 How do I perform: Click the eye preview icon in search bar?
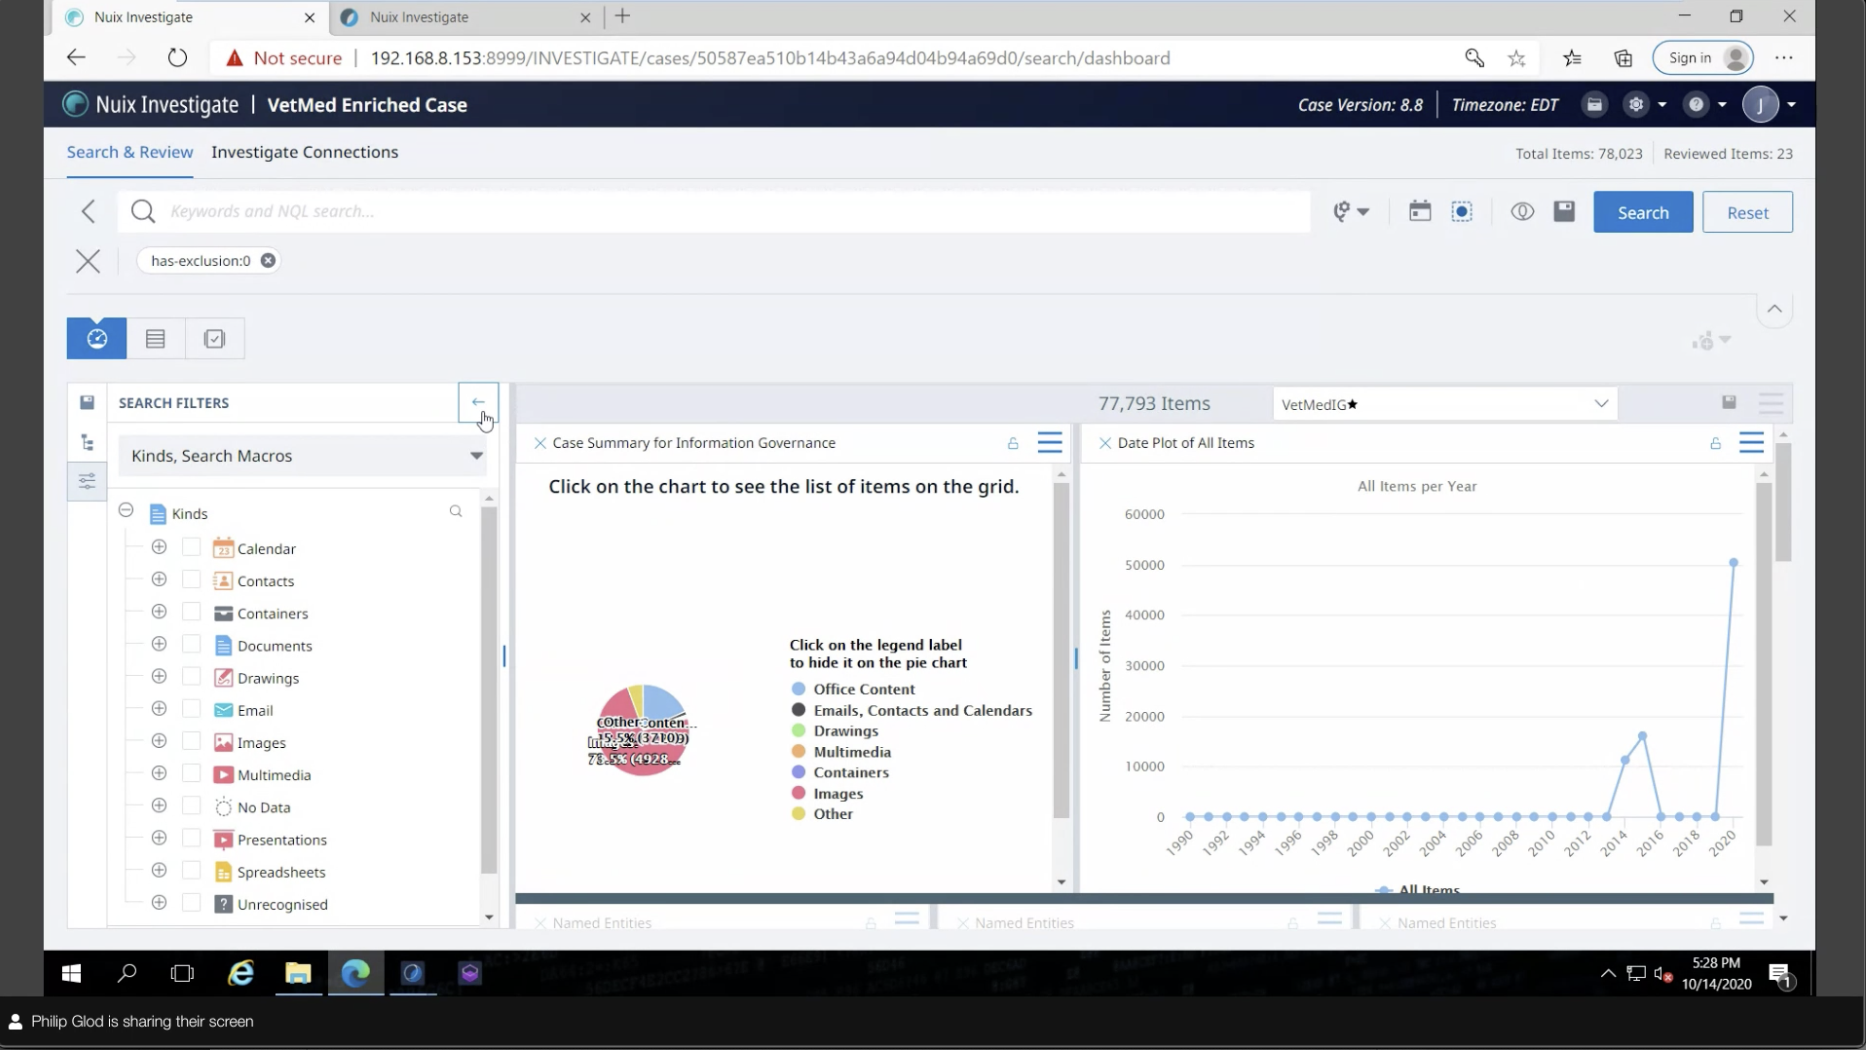1522,211
